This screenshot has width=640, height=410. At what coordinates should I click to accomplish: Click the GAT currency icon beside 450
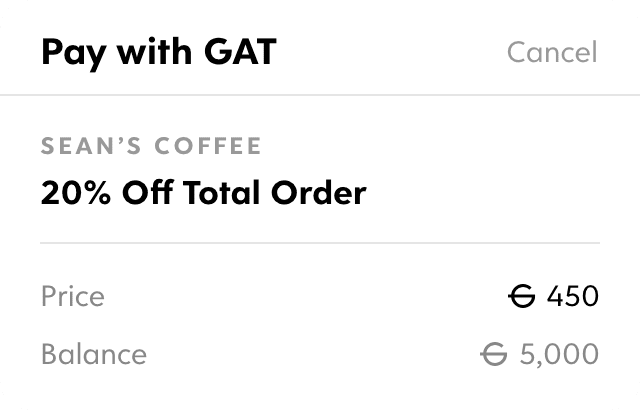pyautogui.click(x=522, y=296)
